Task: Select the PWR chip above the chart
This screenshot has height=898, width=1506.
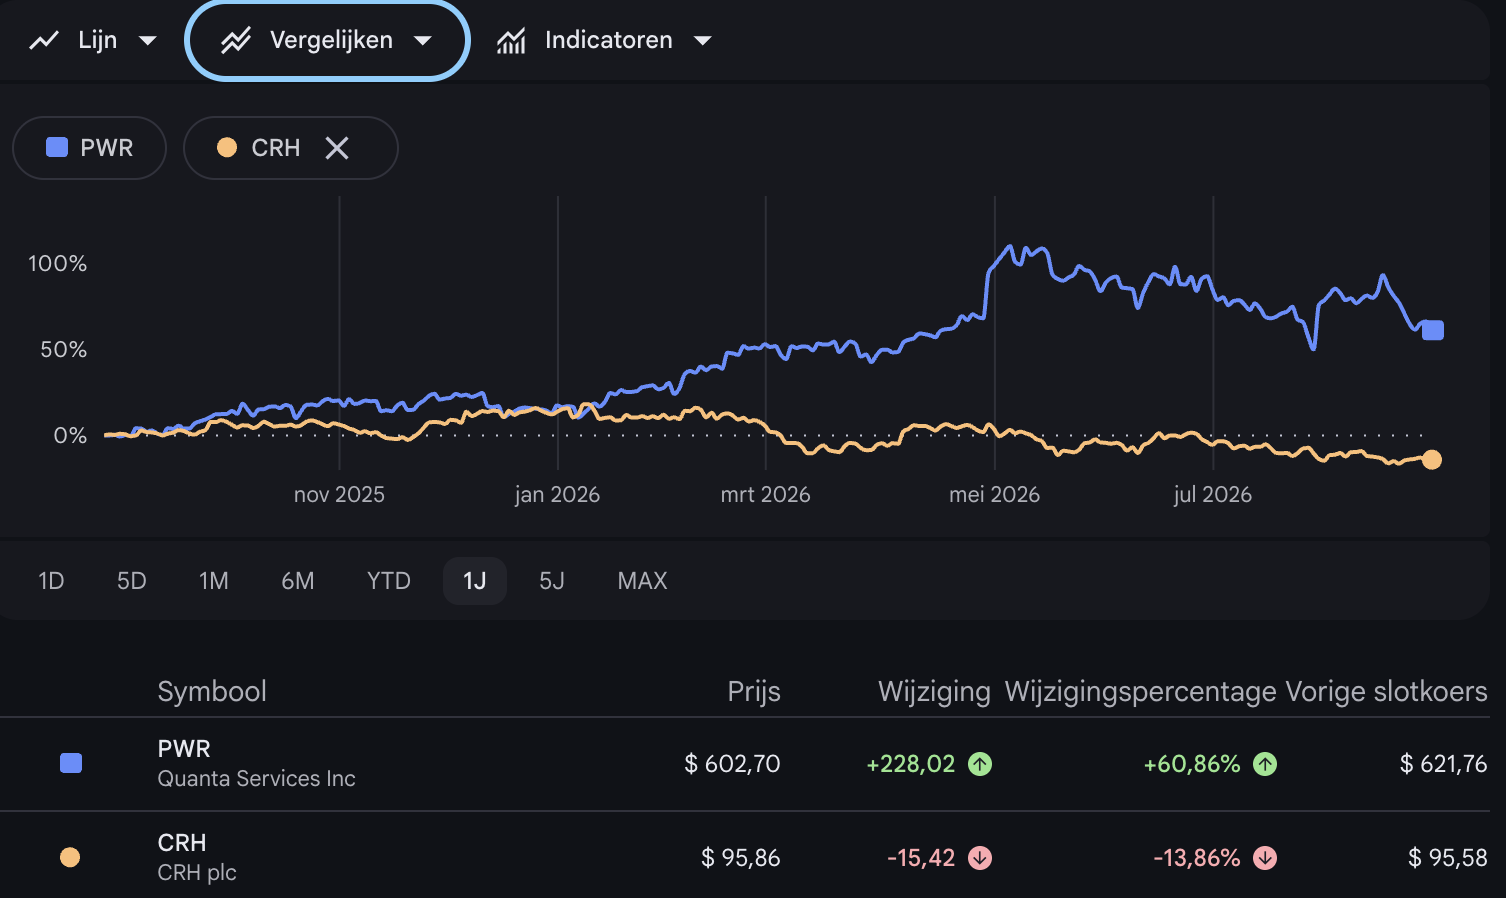Action: pyautogui.click(x=89, y=148)
